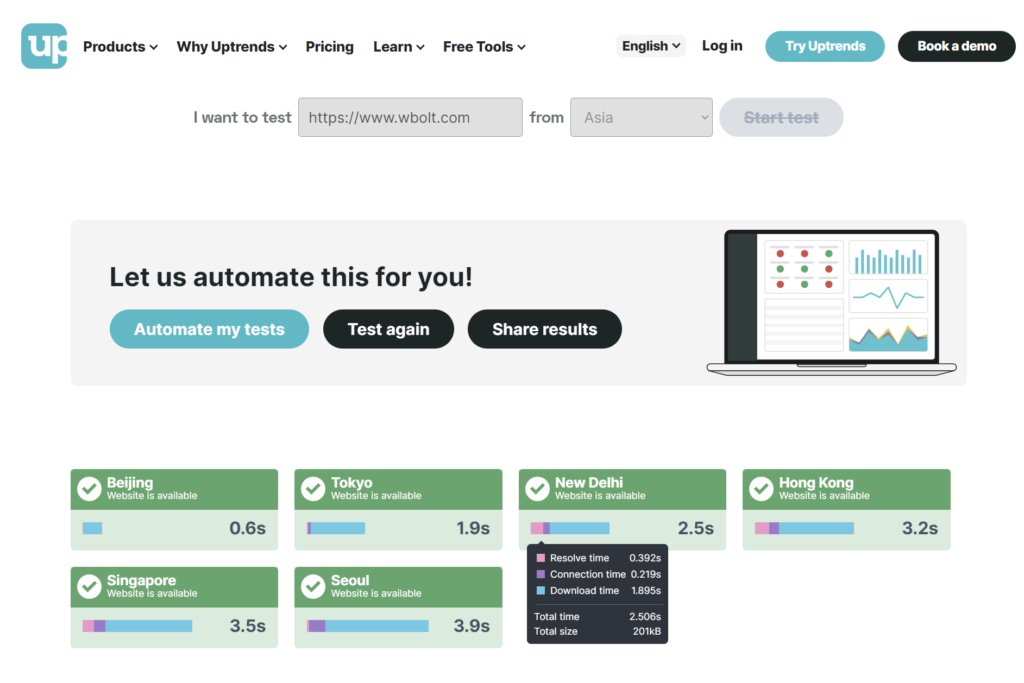Click the Start test button
The width and height of the screenshot is (1024, 683).
point(781,118)
